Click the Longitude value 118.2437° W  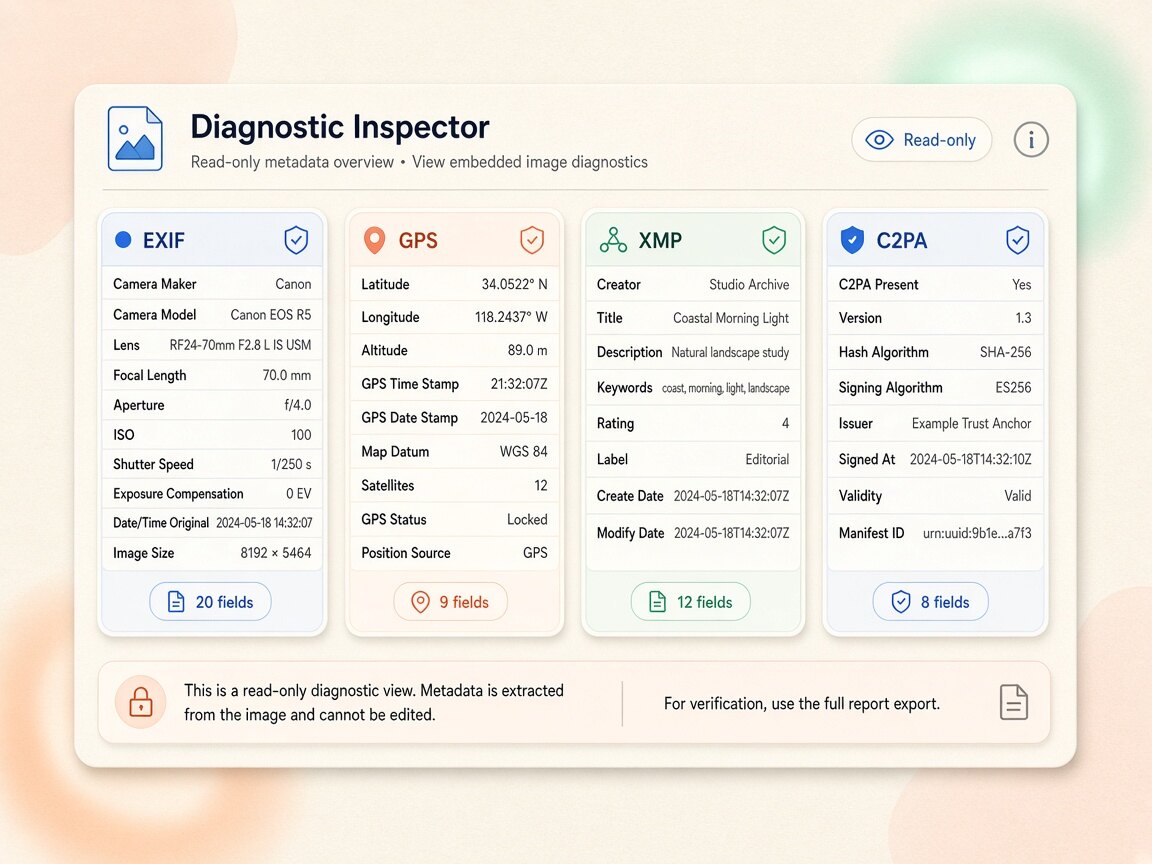click(511, 317)
